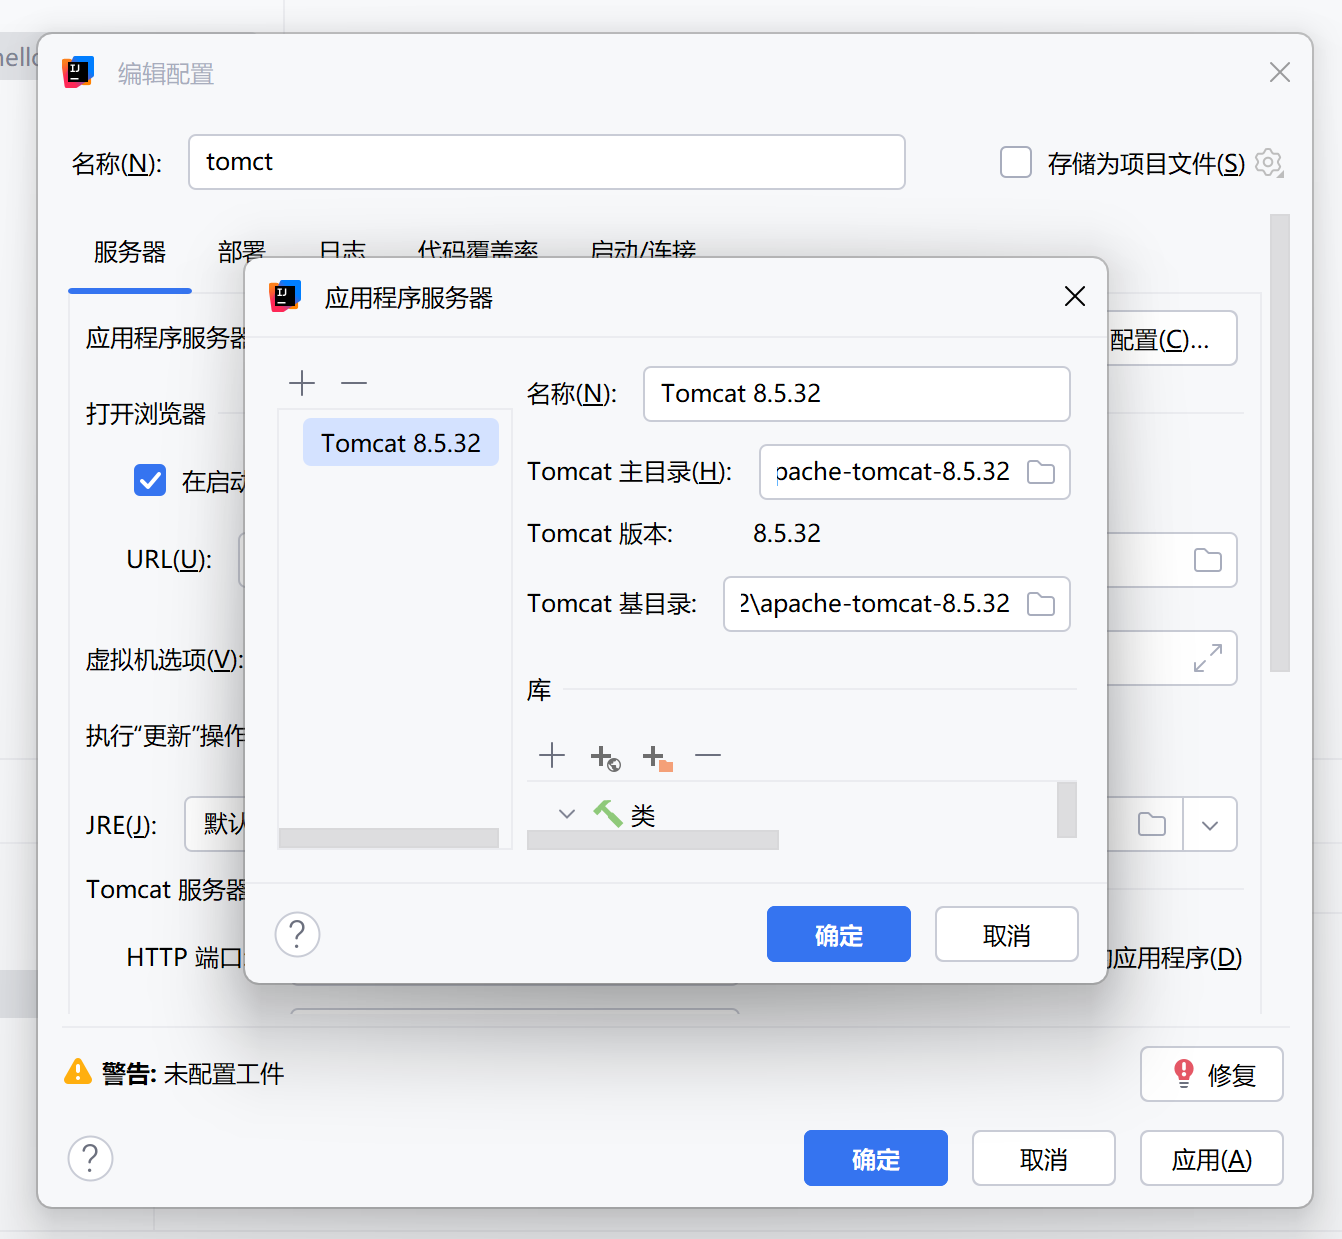Click the vertical scrollbar of the library list
The height and width of the screenshot is (1239, 1342).
(x=1067, y=809)
